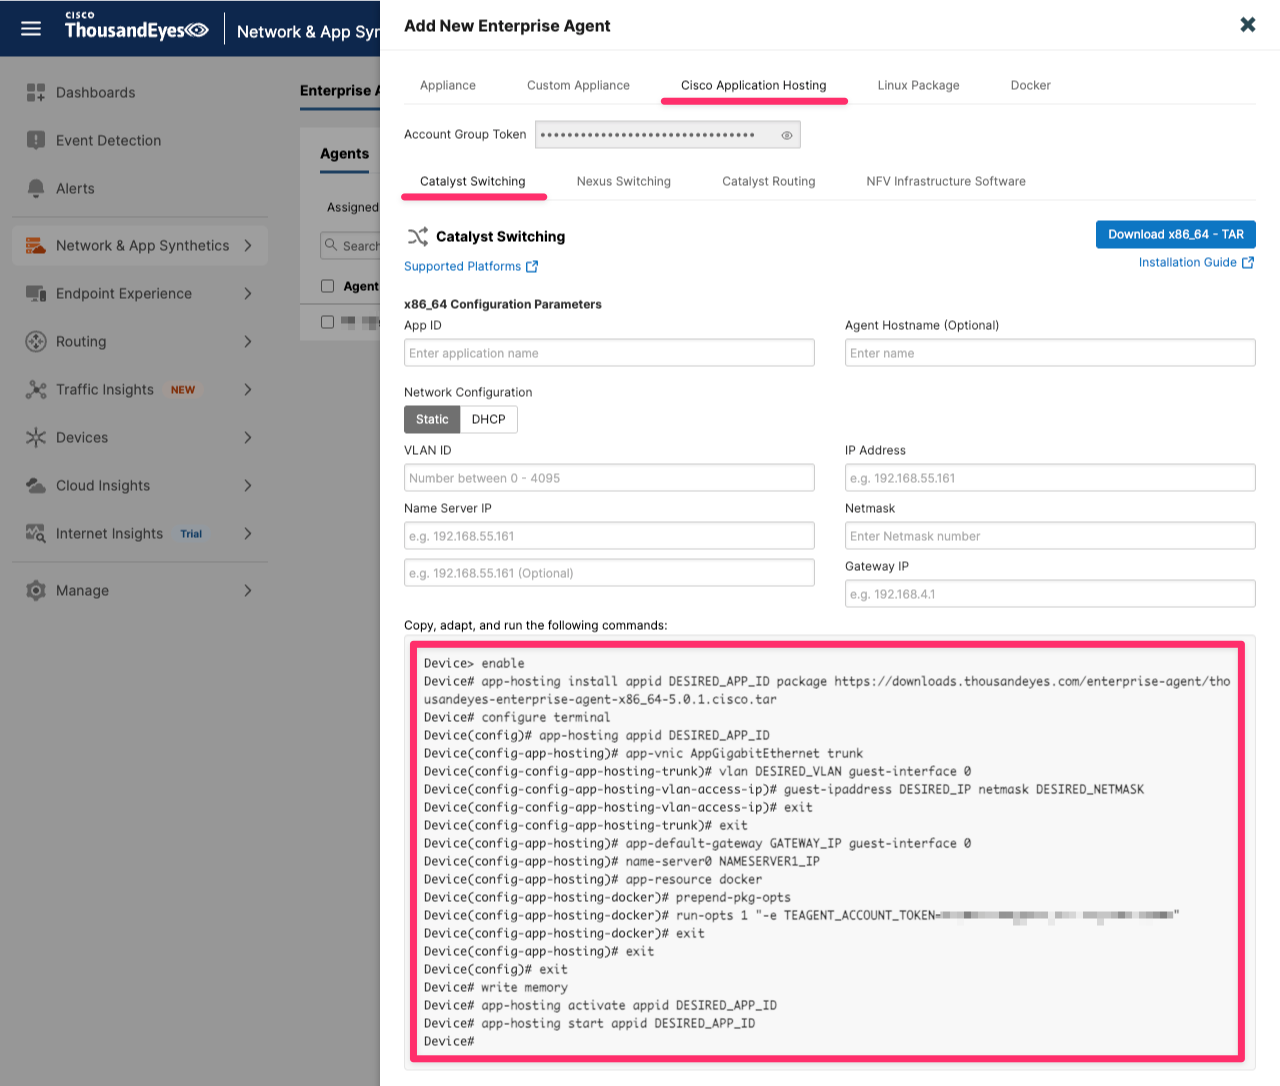Reveal the Account Group Token with eye icon

[x=787, y=135]
